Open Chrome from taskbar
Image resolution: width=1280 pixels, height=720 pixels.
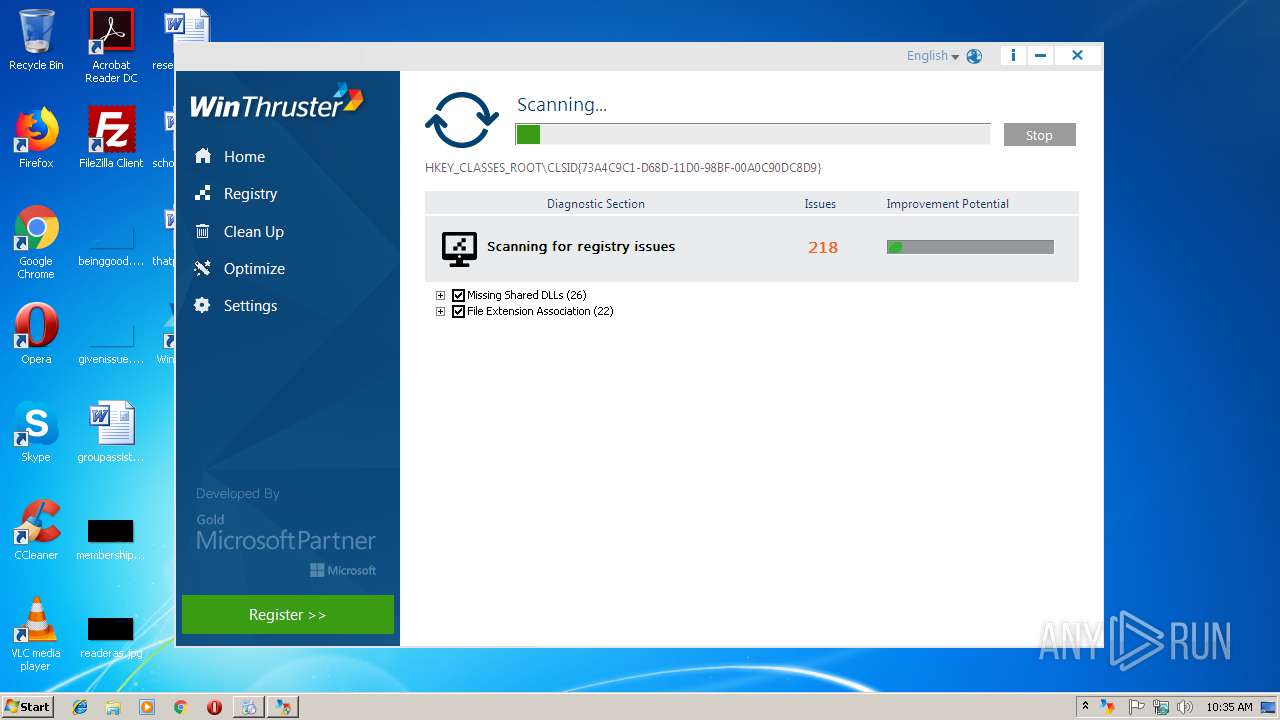[181, 707]
